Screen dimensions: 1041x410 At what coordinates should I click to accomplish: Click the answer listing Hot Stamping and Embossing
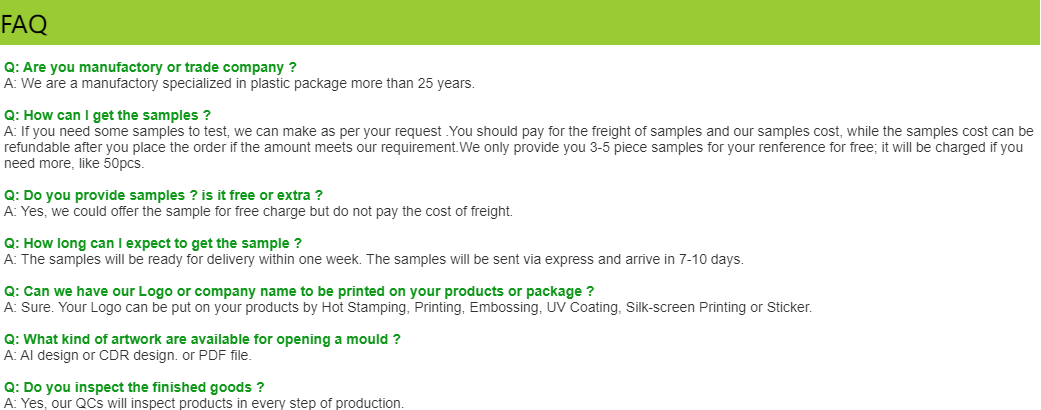[408, 307]
